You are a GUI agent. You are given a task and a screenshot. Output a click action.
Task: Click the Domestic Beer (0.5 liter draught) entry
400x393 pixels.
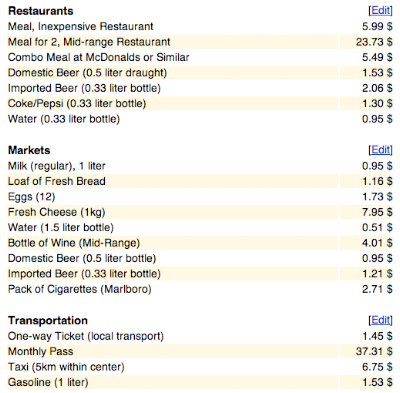(x=200, y=73)
